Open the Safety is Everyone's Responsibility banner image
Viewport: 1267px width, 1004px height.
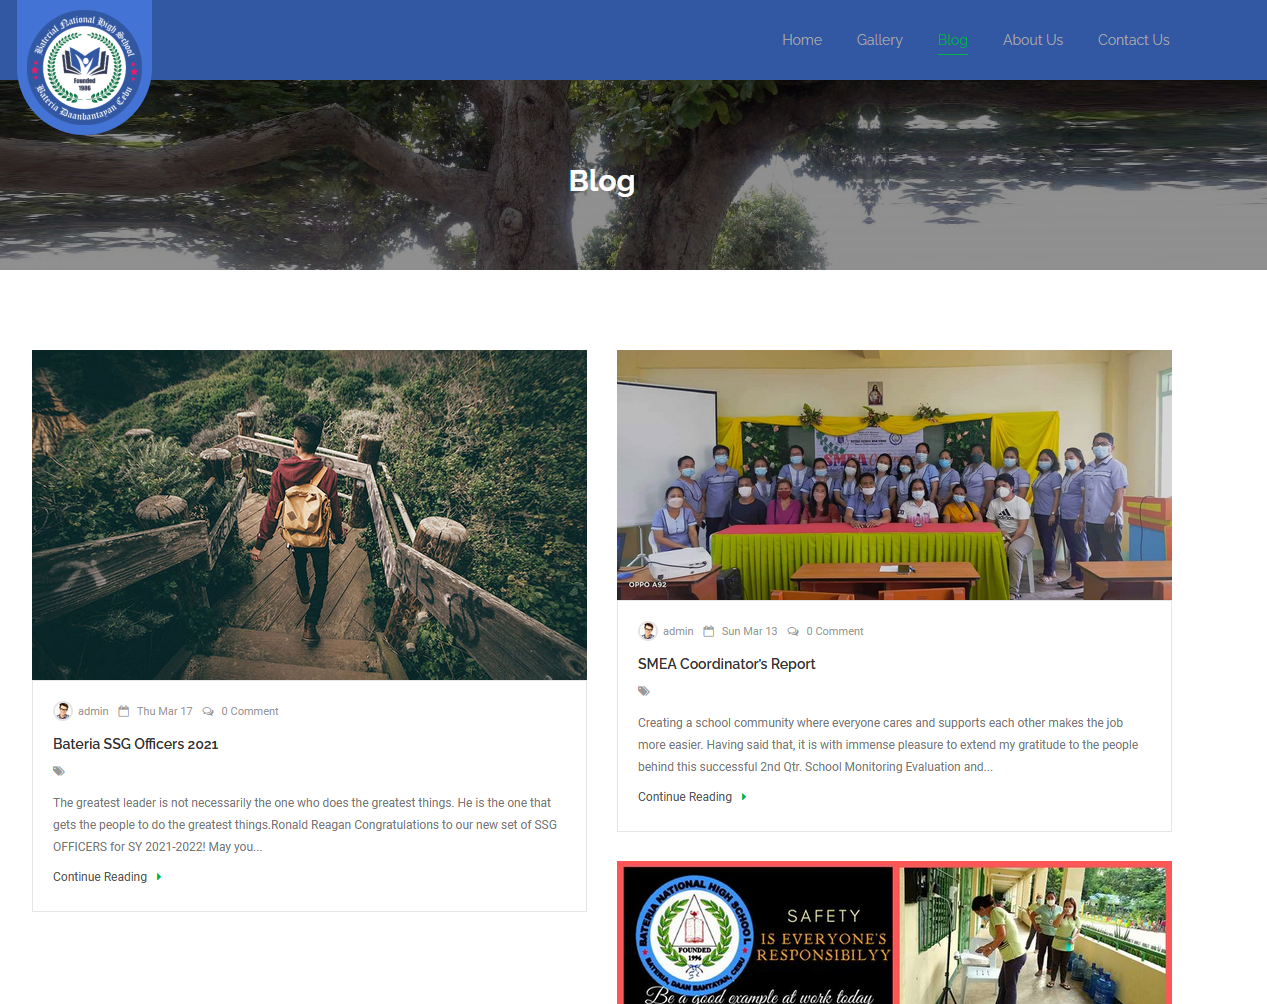point(894,933)
